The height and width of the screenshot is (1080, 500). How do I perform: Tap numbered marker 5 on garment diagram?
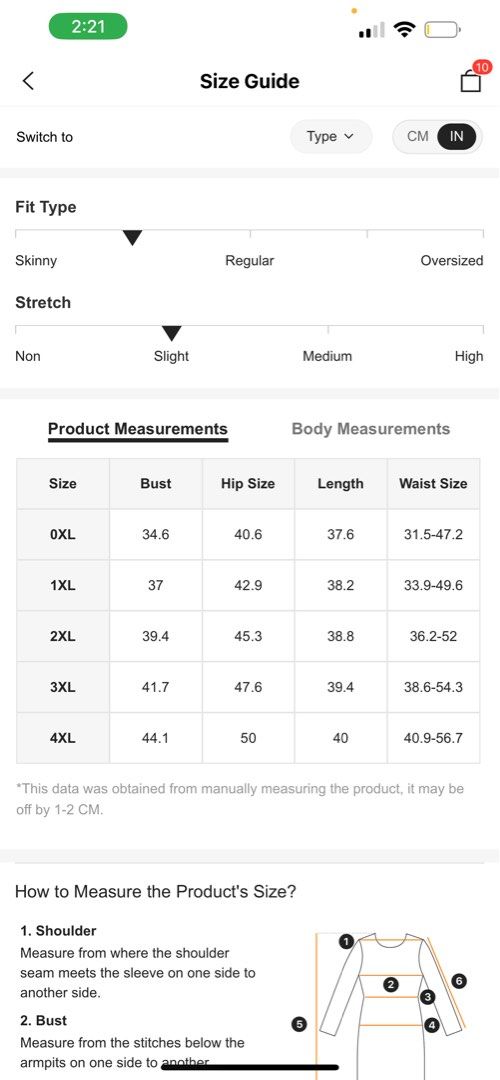[299, 1024]
